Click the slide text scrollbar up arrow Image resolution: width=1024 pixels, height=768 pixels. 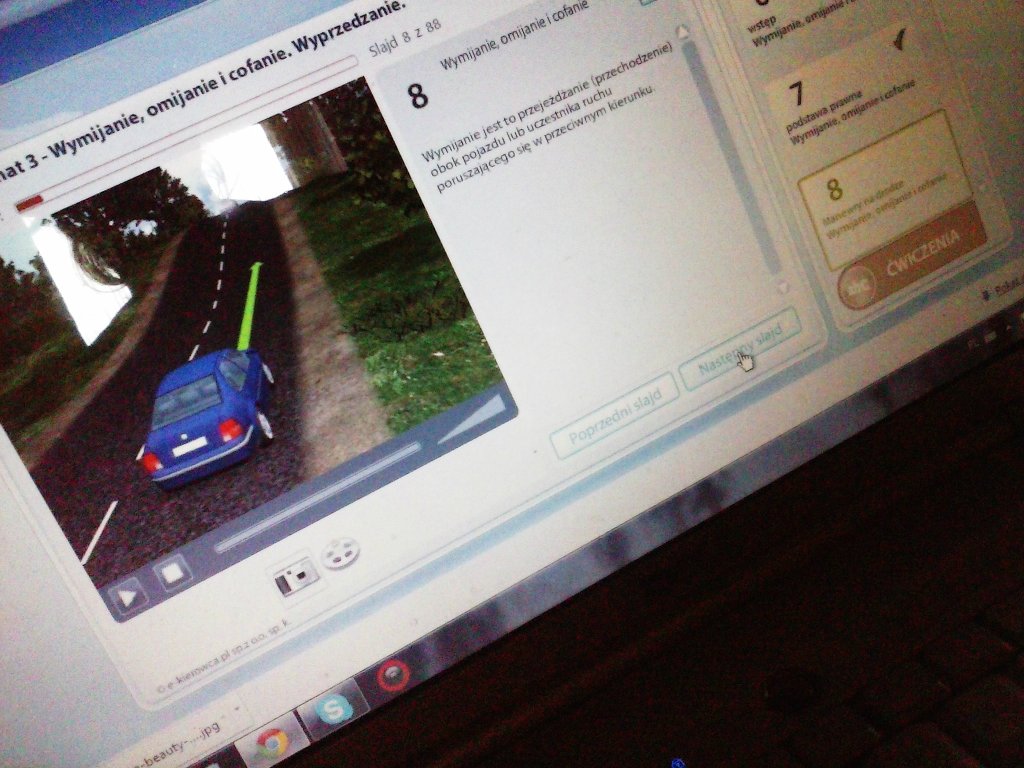click(x=681, y=31)
